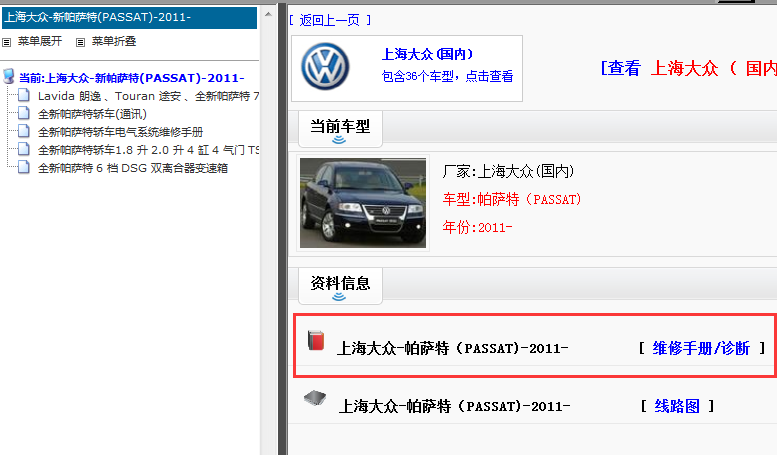Click the 厂家:上海大众(国内) text
Screen dimensions: 777x455
[508, 171]
